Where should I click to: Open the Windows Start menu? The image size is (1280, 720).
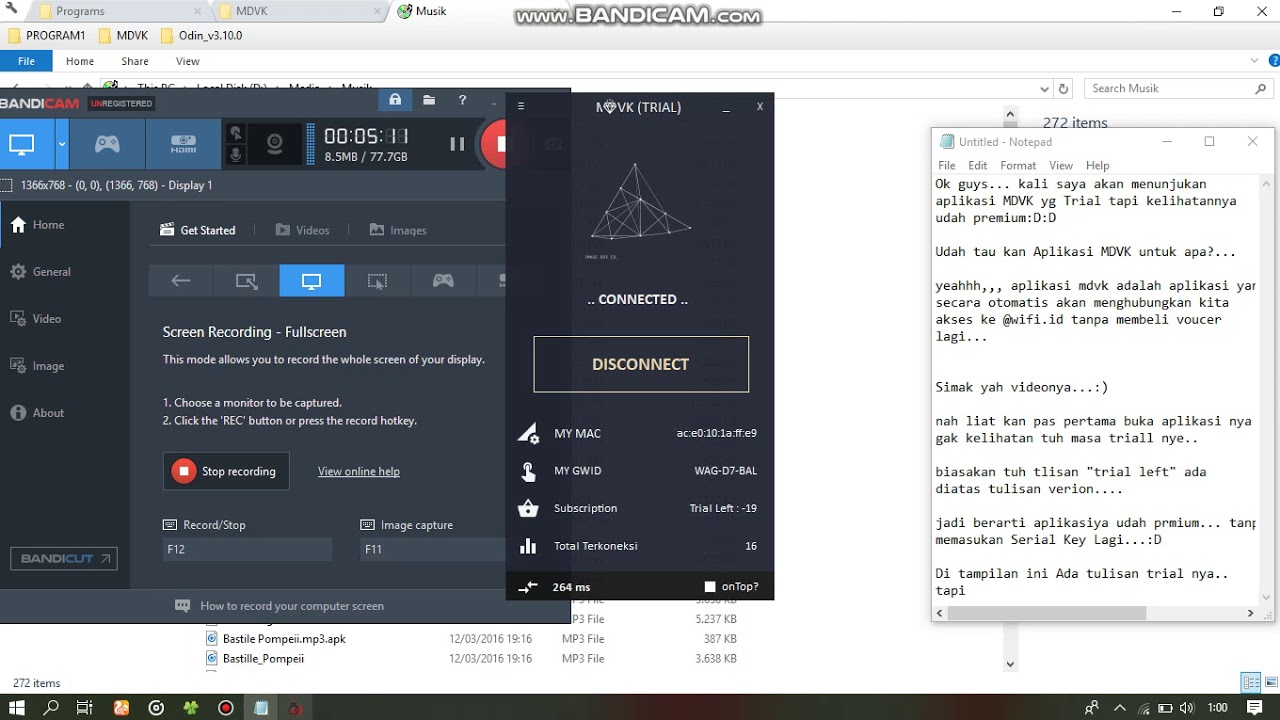click(x=16, y=707)
